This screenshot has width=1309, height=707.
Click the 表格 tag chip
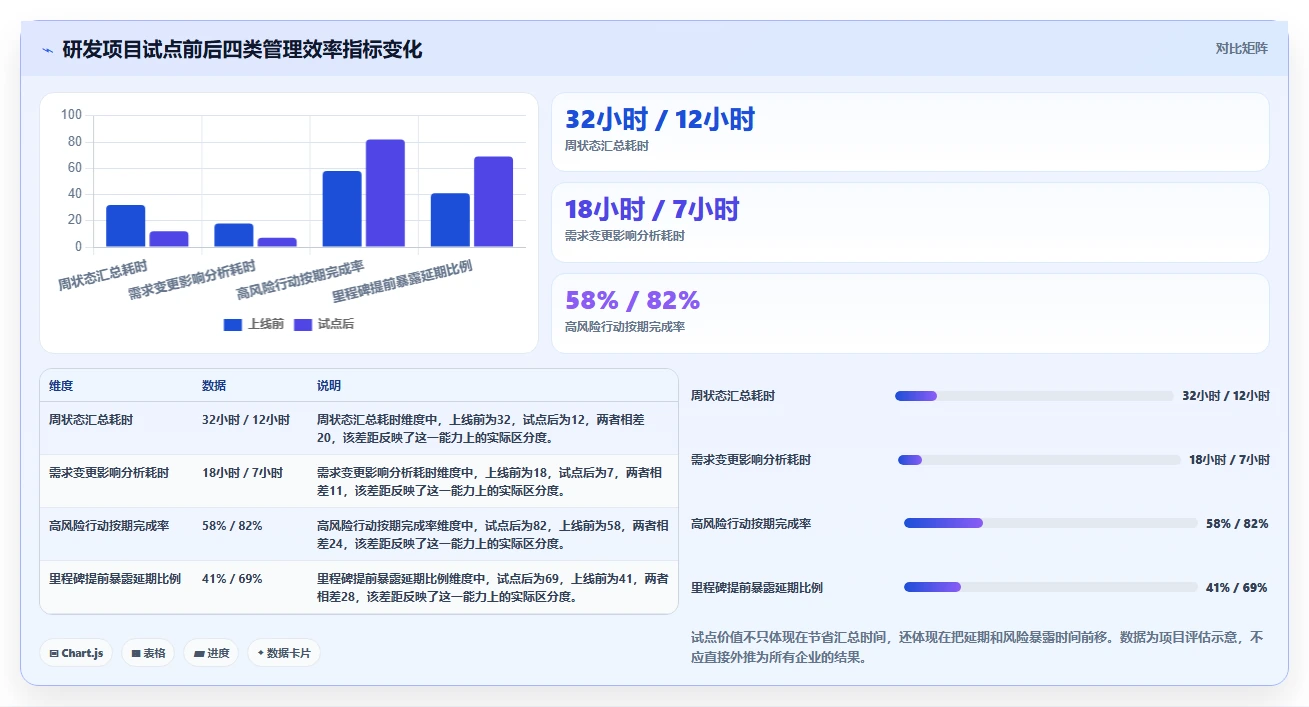click(x=148, y=653)
